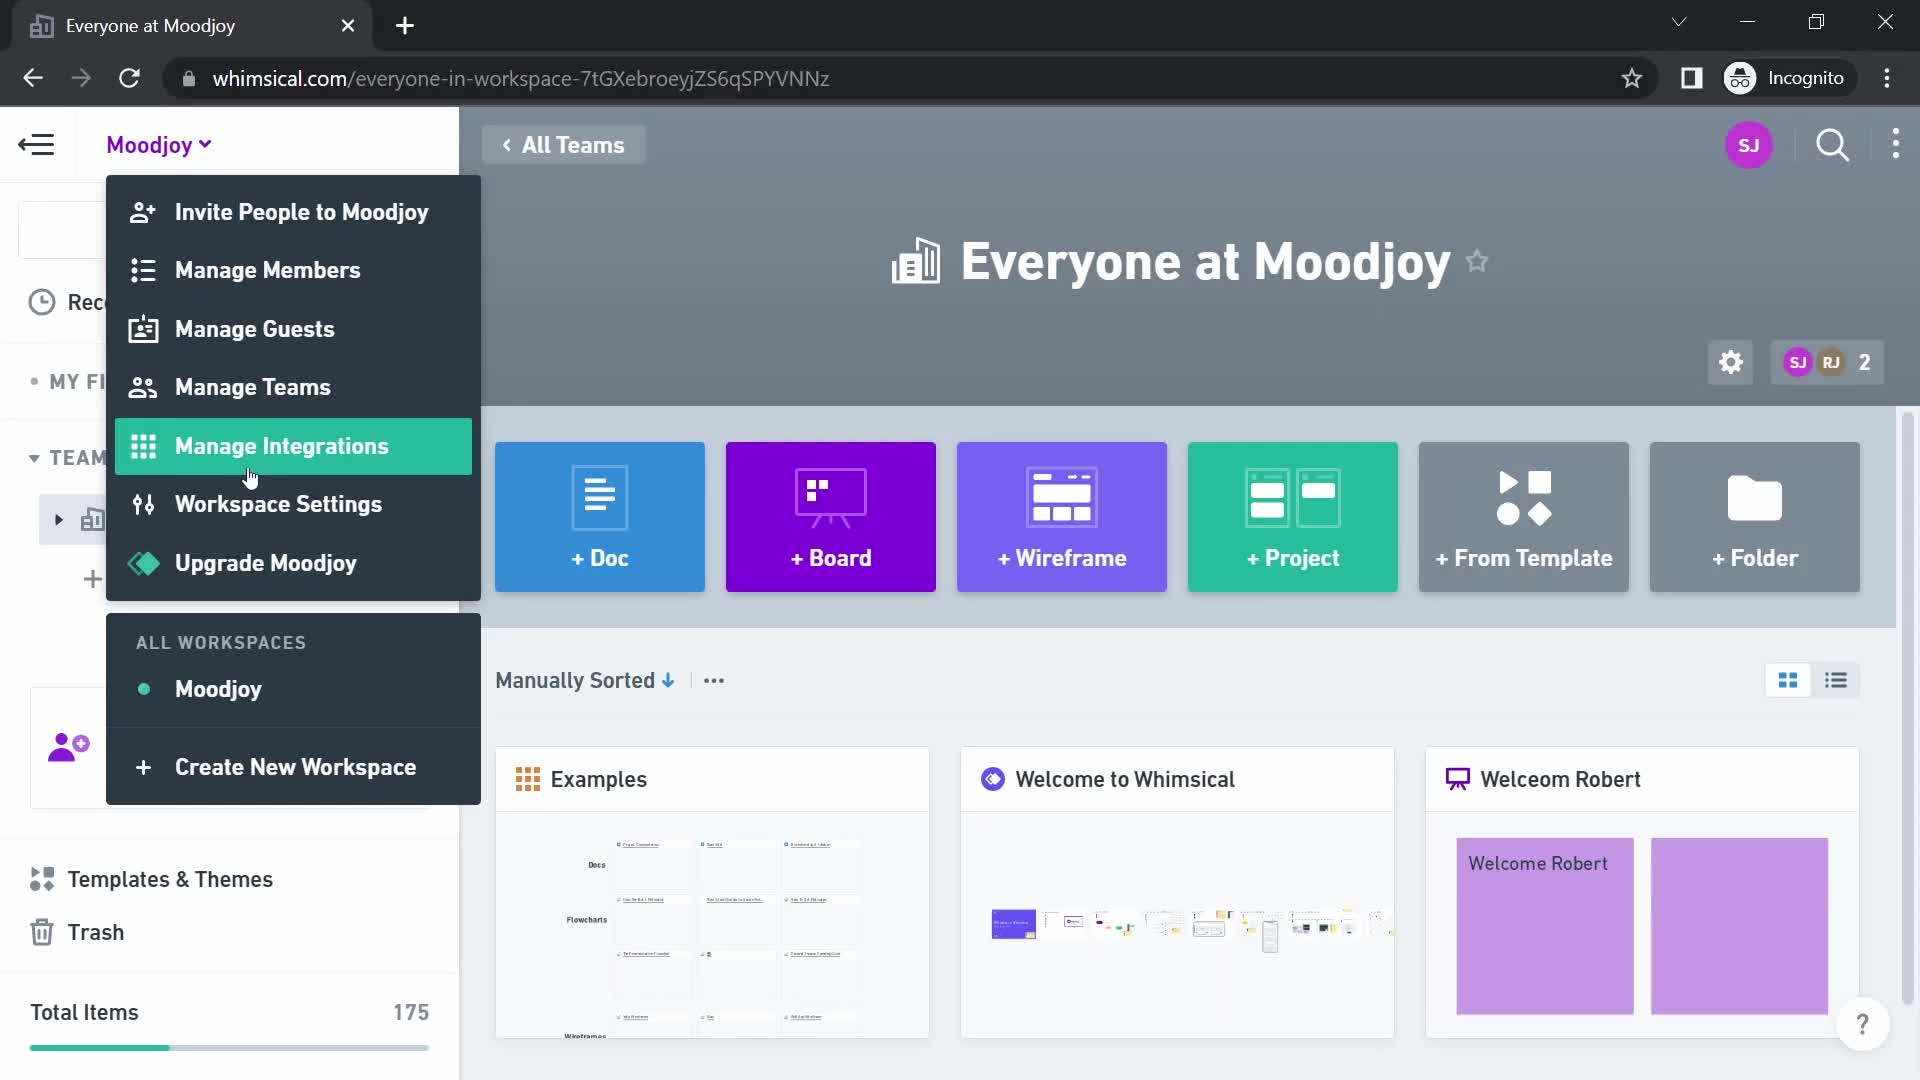Open the Examples folder card

(712, 892)
